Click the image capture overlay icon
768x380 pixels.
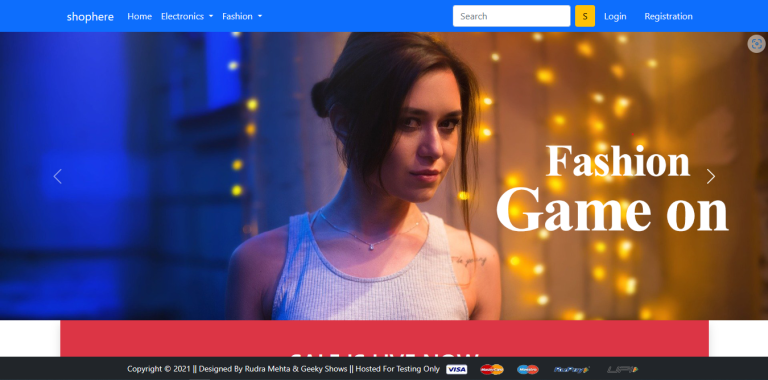point(757,44)
